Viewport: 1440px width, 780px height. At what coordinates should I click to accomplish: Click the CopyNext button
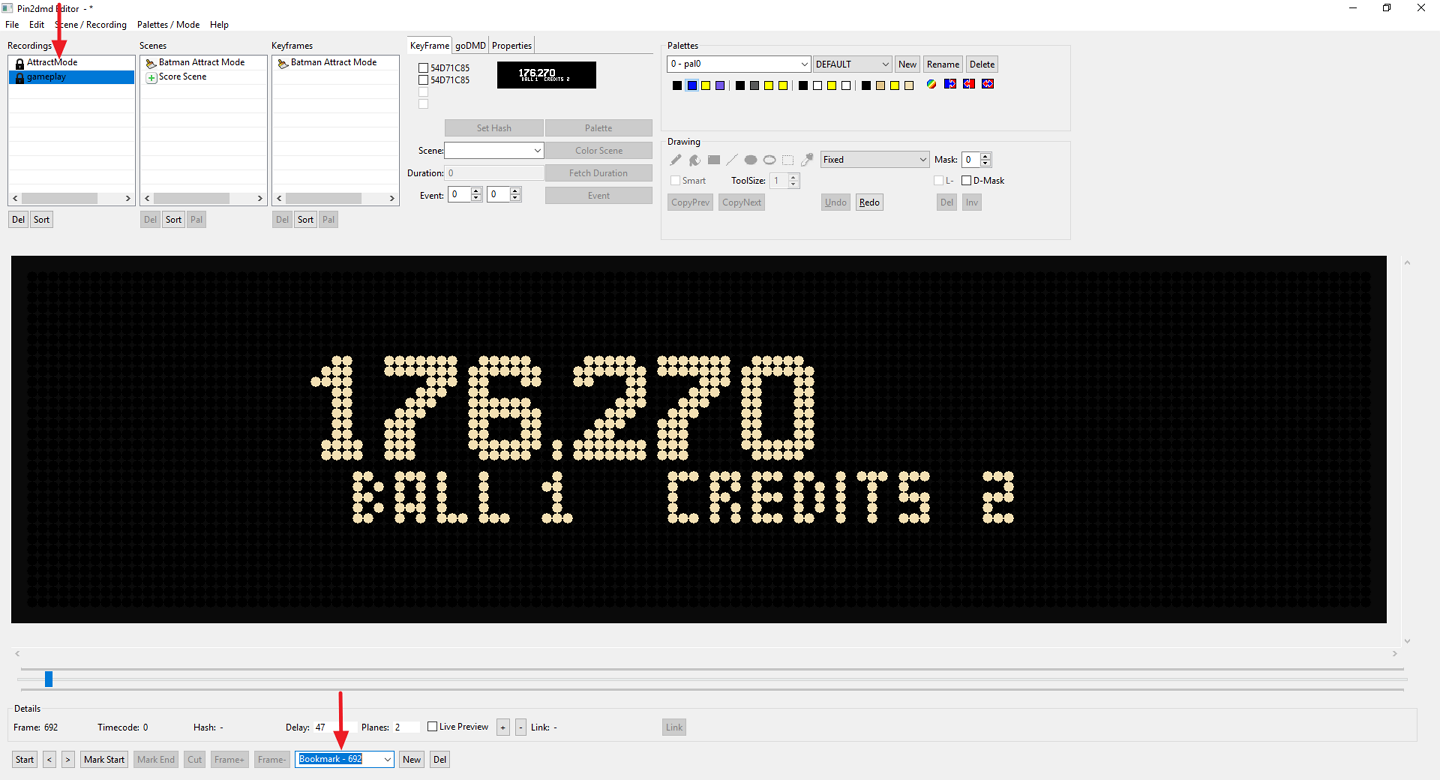pos(742,202)
